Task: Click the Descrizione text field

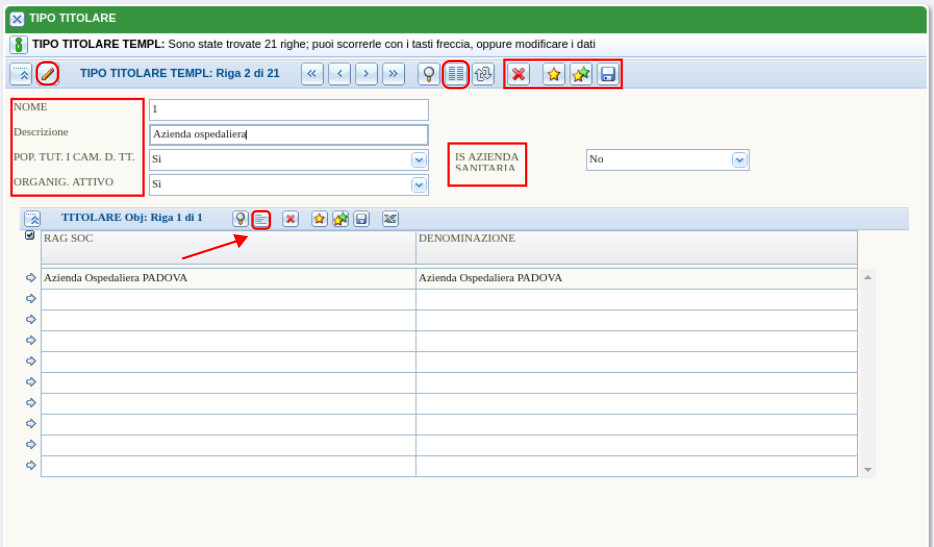Action: tap(288, 135)
